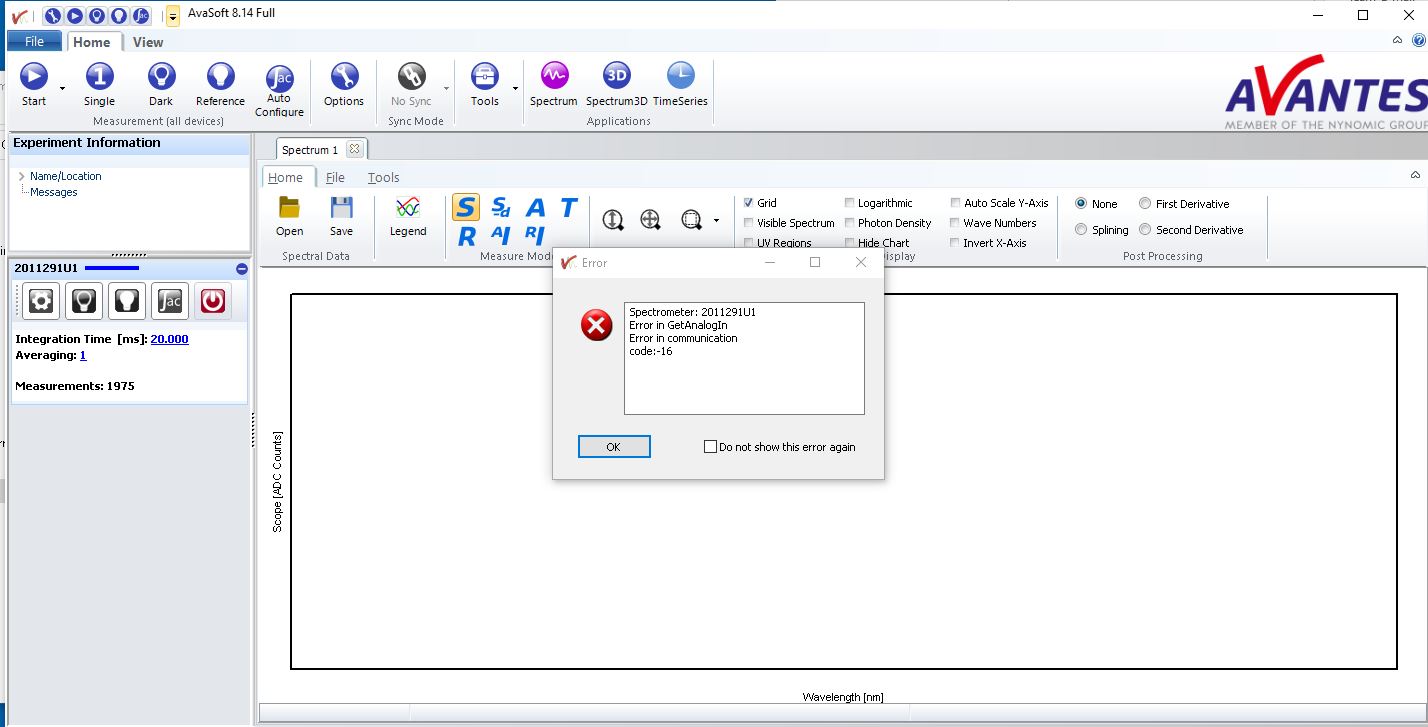Select the Splining radio button
Viewport: 1428px width, 727px height.
(x=1081, y=230)
